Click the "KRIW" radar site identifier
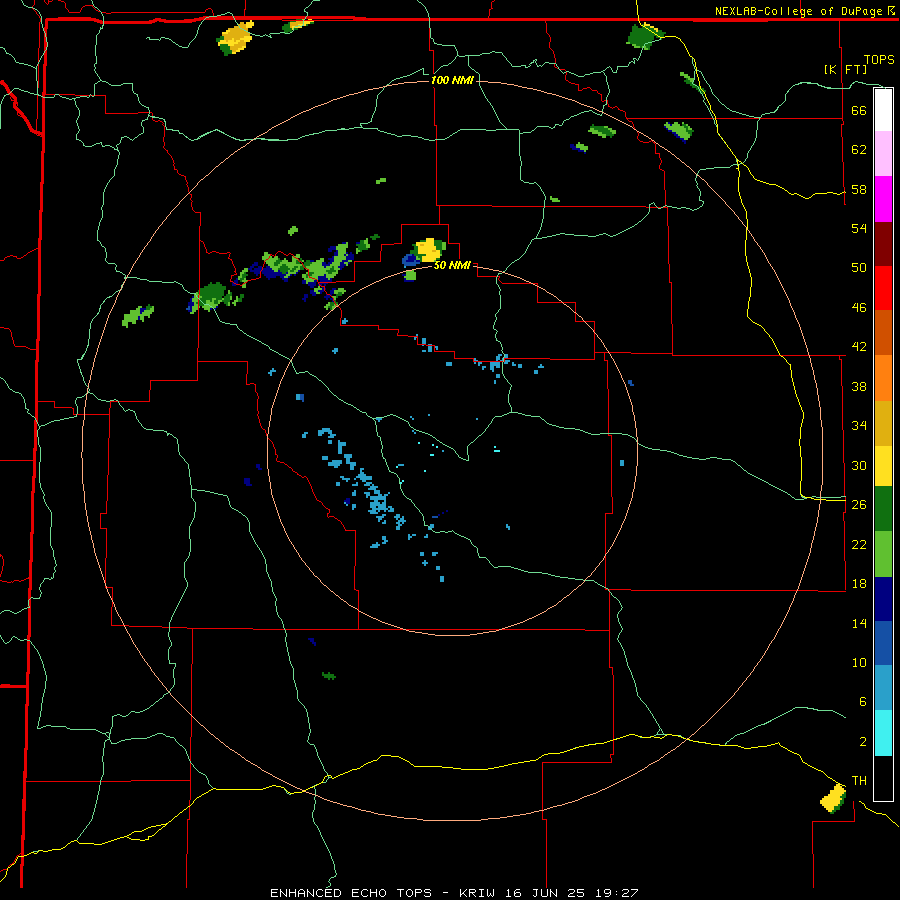Viewport: 900px width, 900px height. point(476,893)
